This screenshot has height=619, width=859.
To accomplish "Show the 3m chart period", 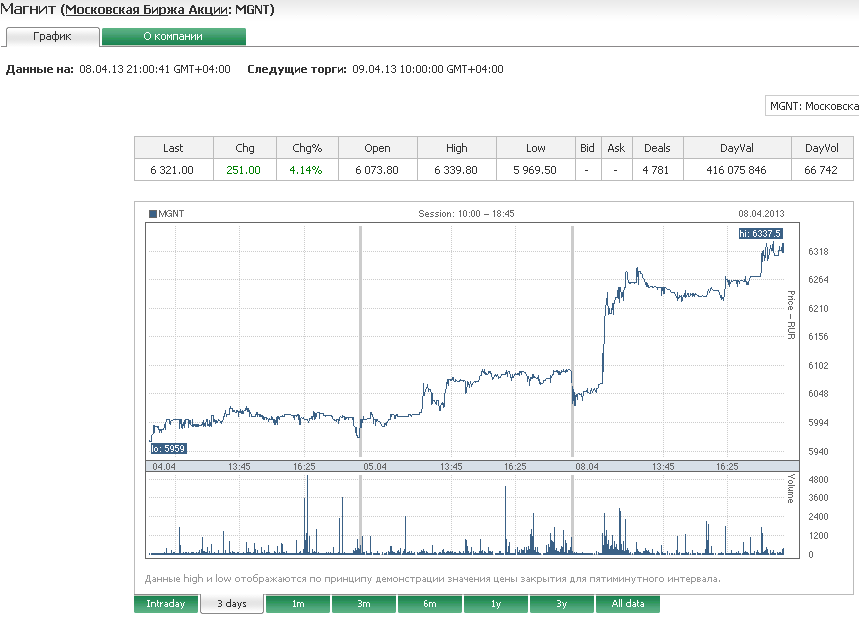I will 364,604.
